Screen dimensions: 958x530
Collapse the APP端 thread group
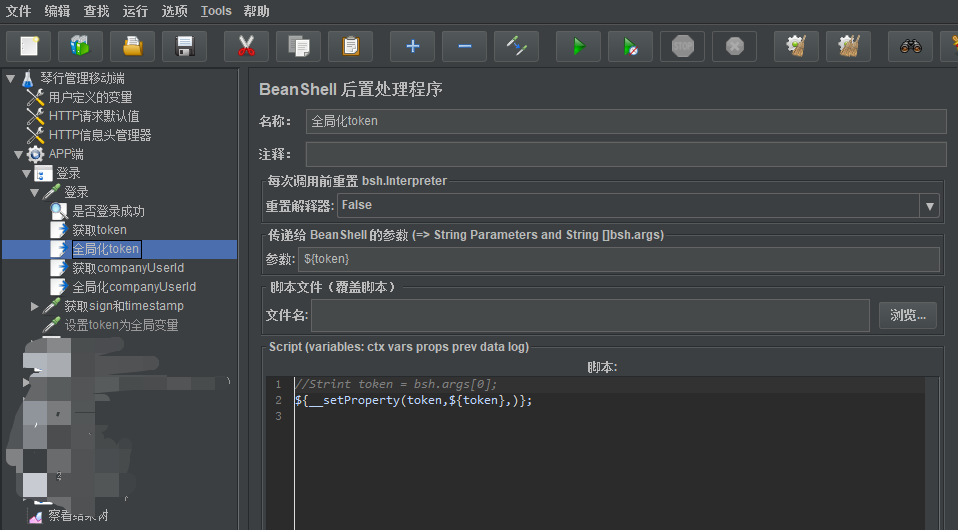[18, 154]
